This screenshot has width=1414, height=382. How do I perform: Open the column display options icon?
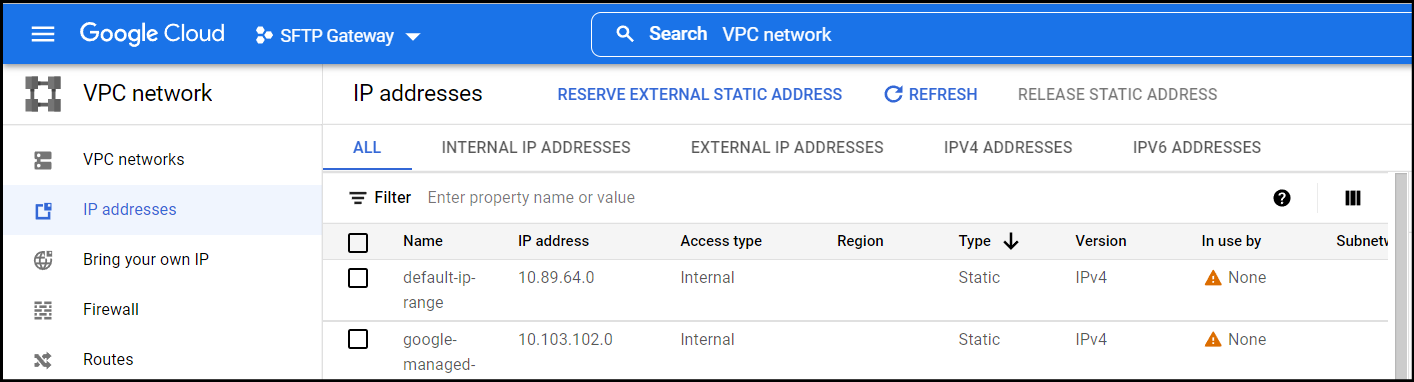coord(1353,198)
